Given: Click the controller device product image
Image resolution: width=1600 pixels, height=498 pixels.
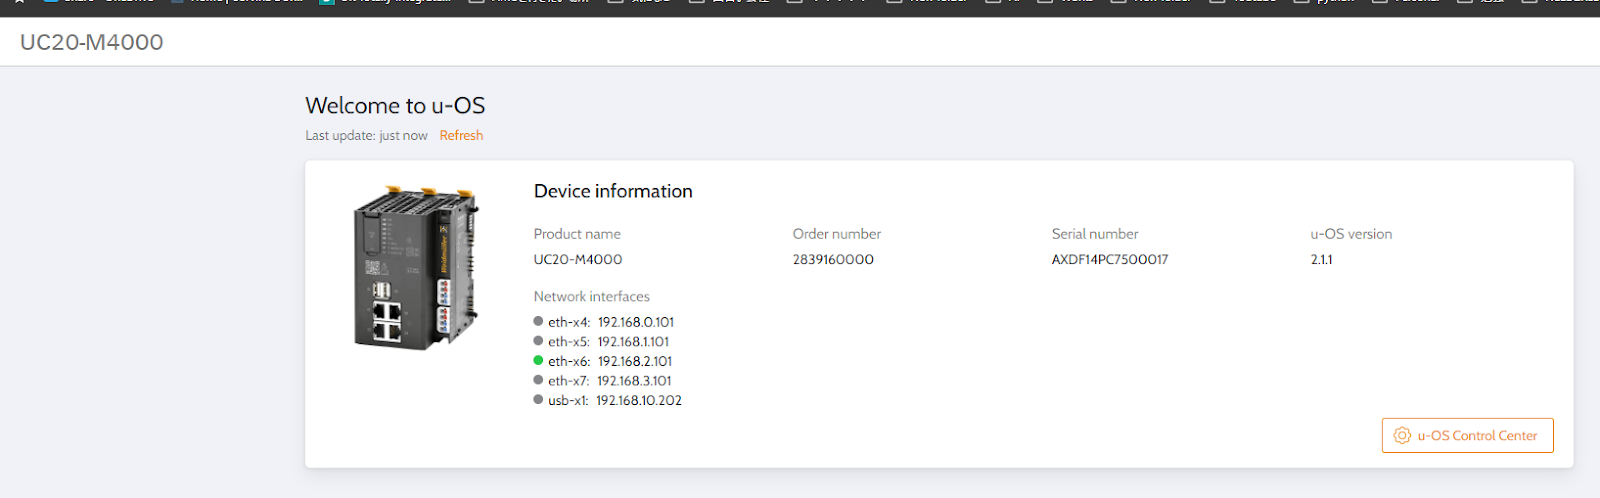Looking at the screenshot, I should (x=416, y=268).
